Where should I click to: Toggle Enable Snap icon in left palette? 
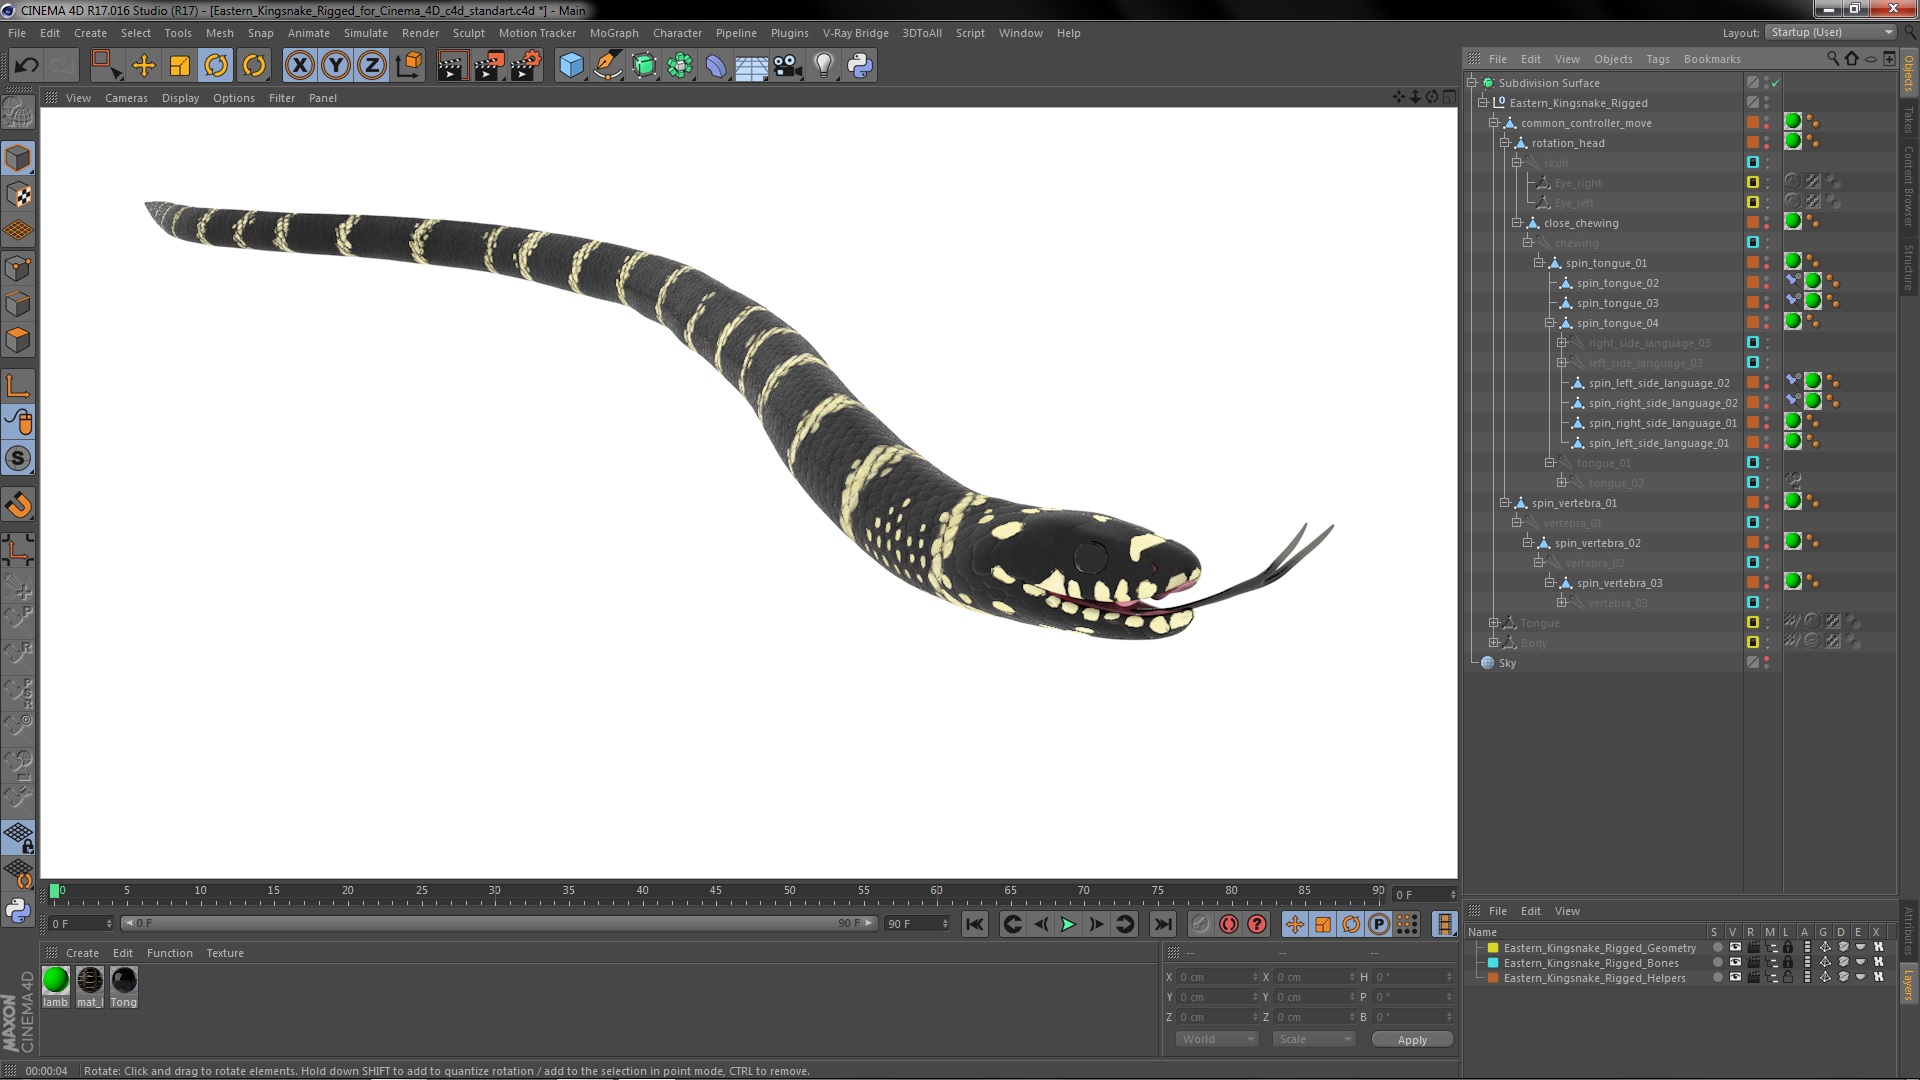click(18, 458)
